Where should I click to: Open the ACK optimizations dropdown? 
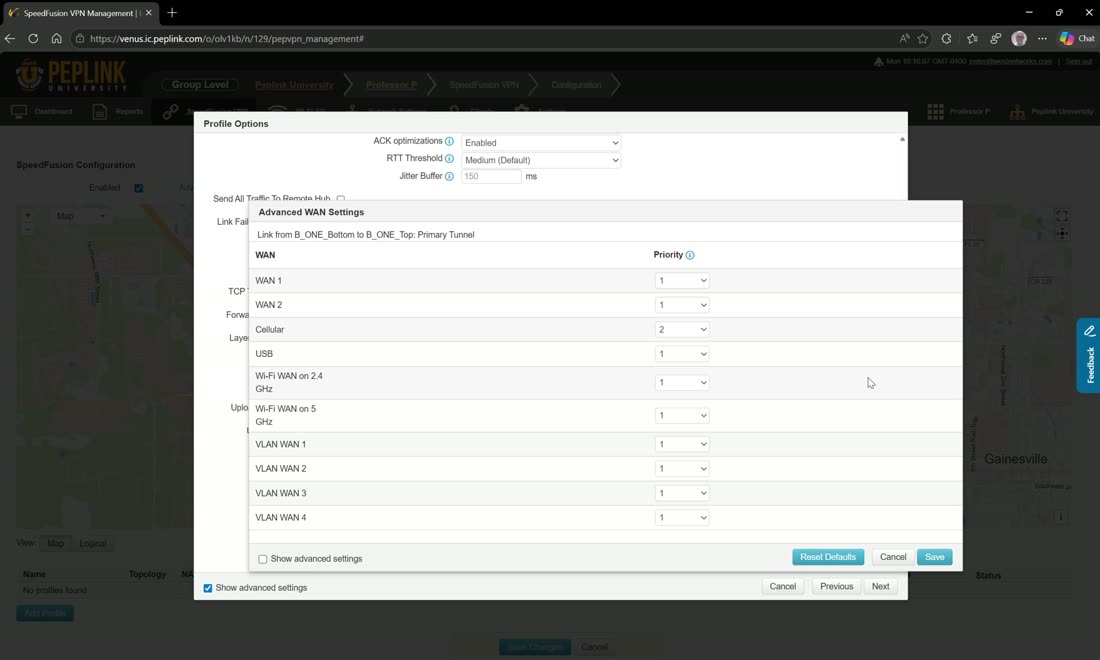(541, 142)
